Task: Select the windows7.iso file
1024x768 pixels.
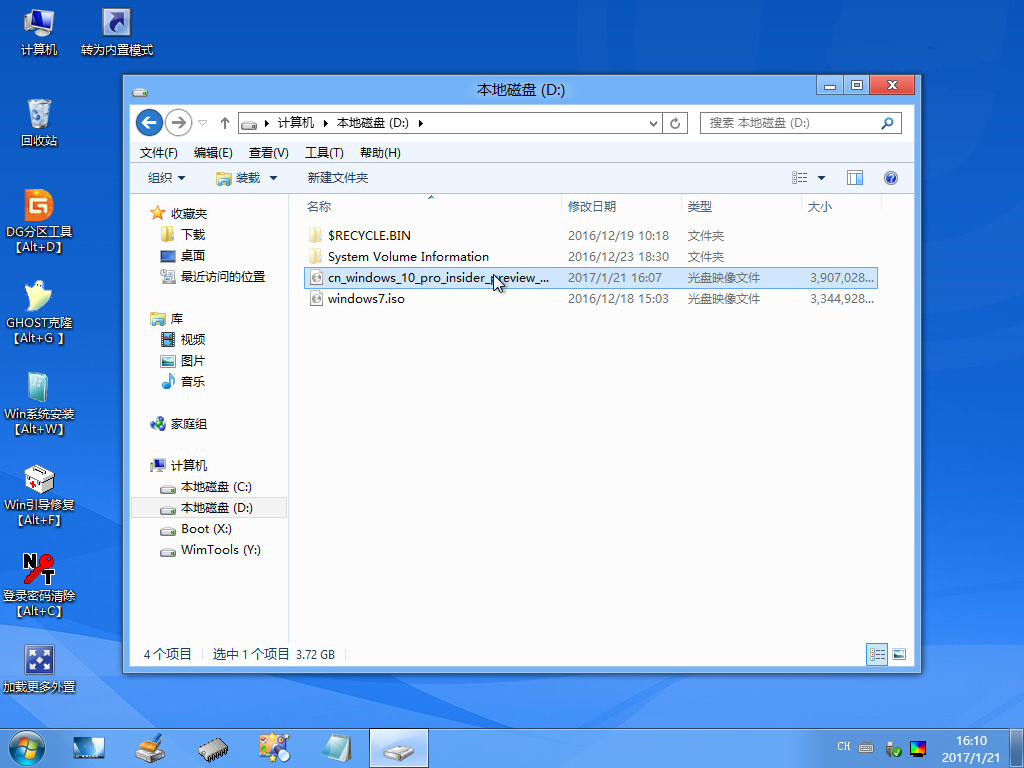Action: pyautogui.click(x=590, y=298)
